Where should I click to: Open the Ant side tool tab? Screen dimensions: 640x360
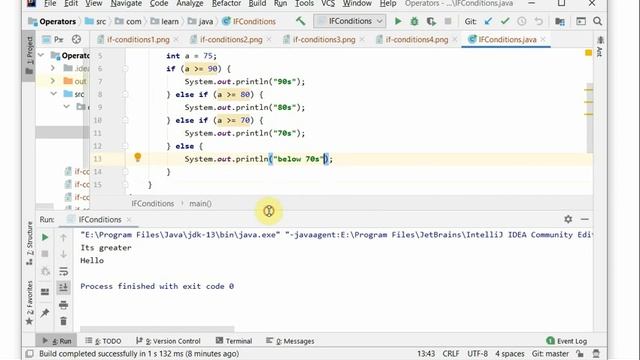tap(600, 47)
